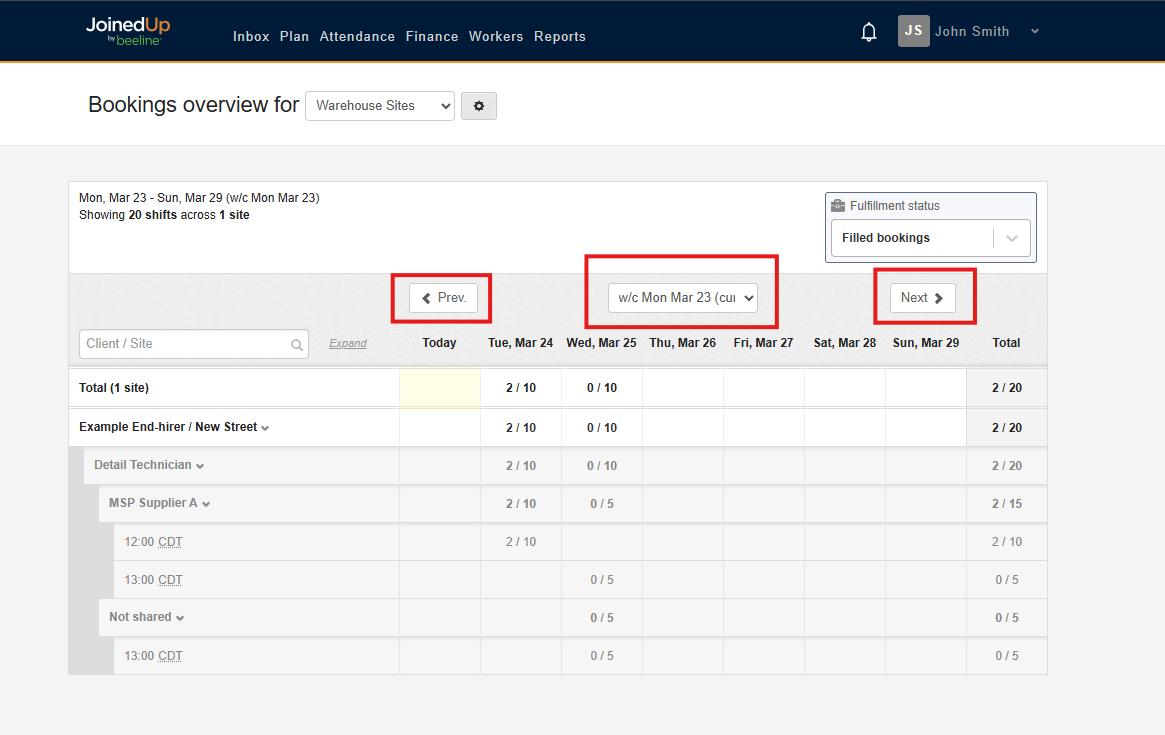The image size is (1165, 735).
Task: Advance to next week with Next button
Action: click(x=922, y=298)
